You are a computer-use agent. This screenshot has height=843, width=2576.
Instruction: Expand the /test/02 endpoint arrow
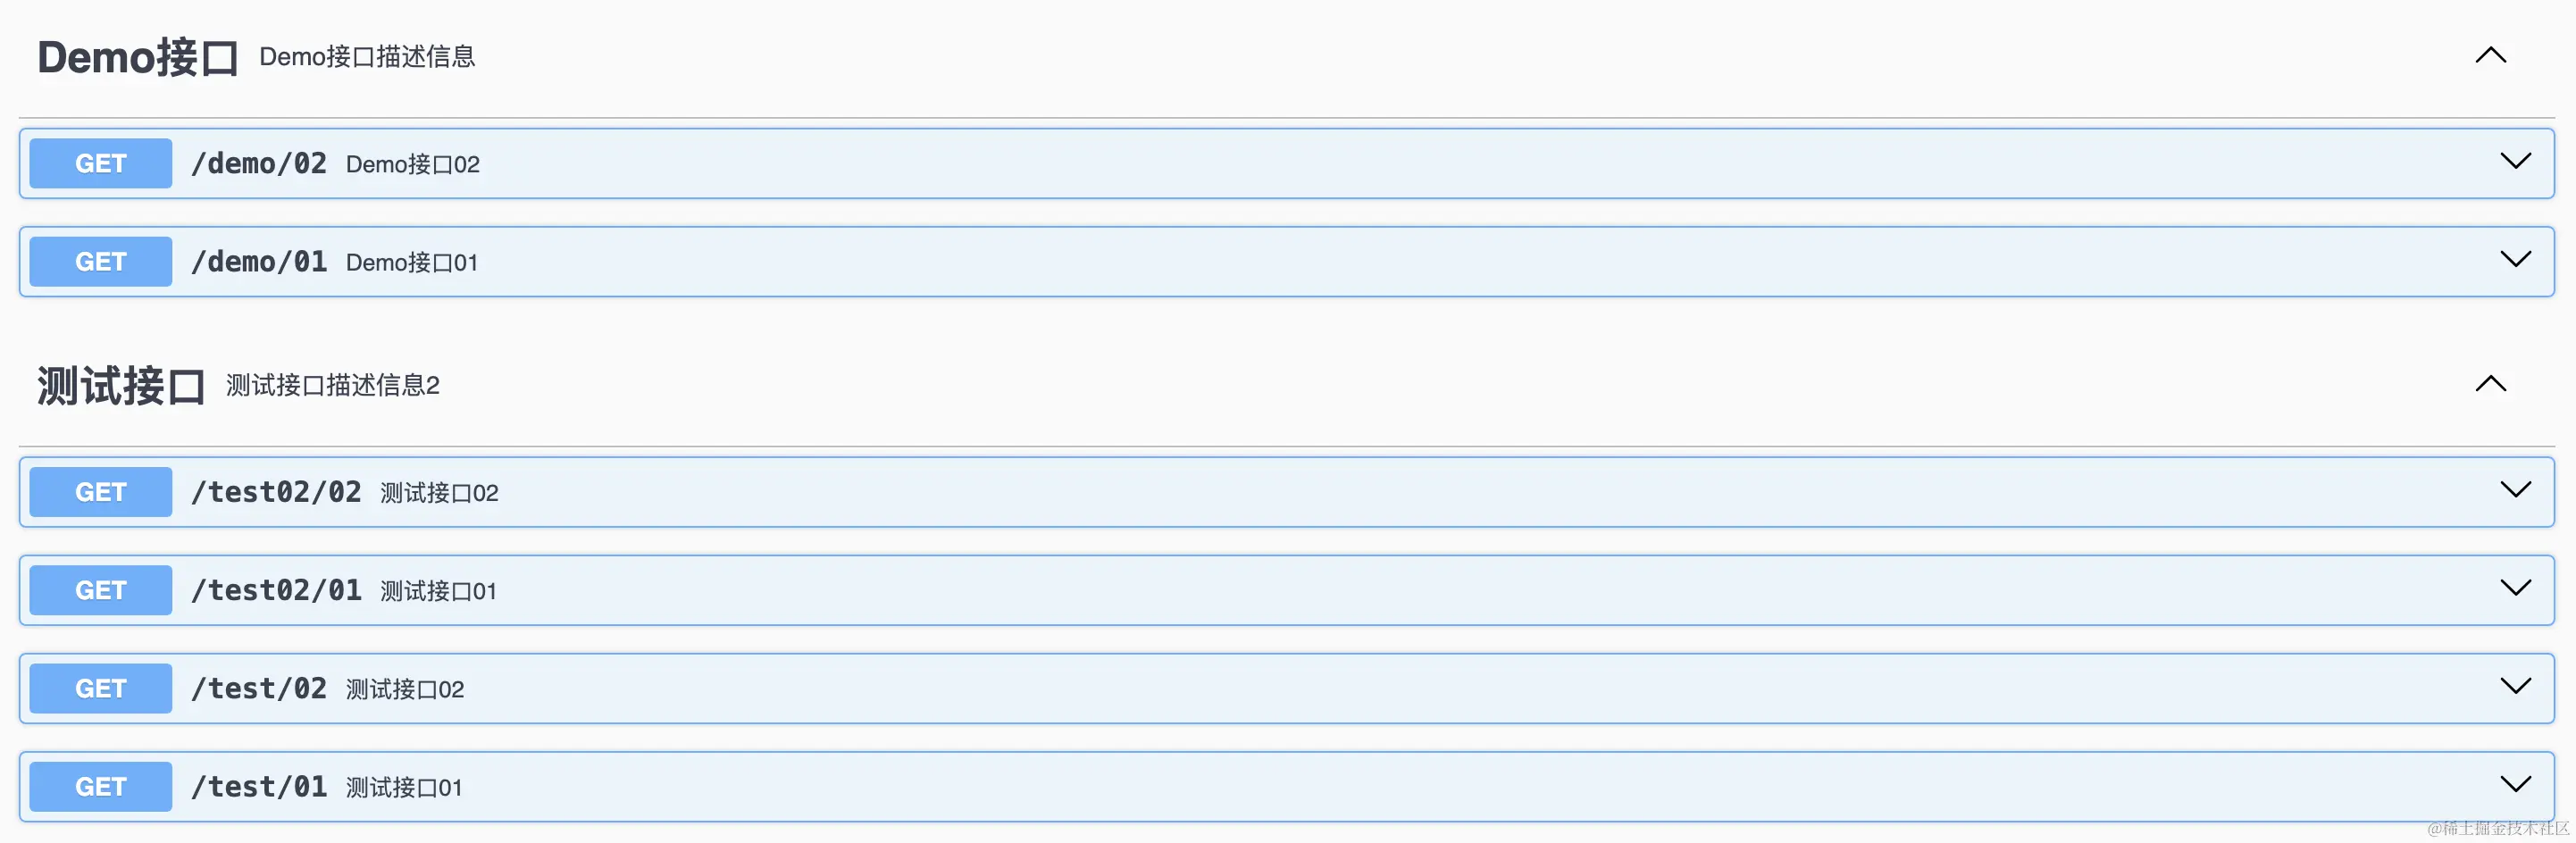click(2515, 686)
